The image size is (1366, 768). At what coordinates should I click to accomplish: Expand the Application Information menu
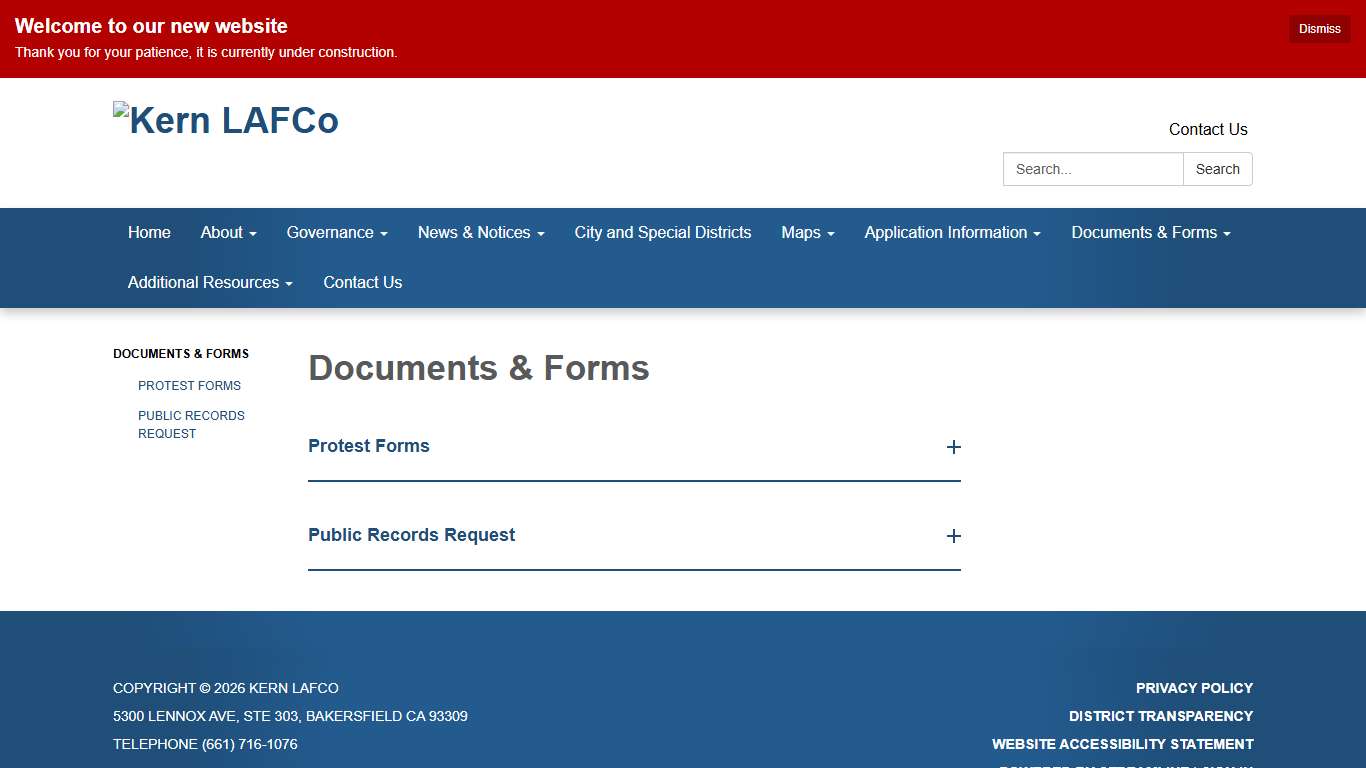point(951,232)
